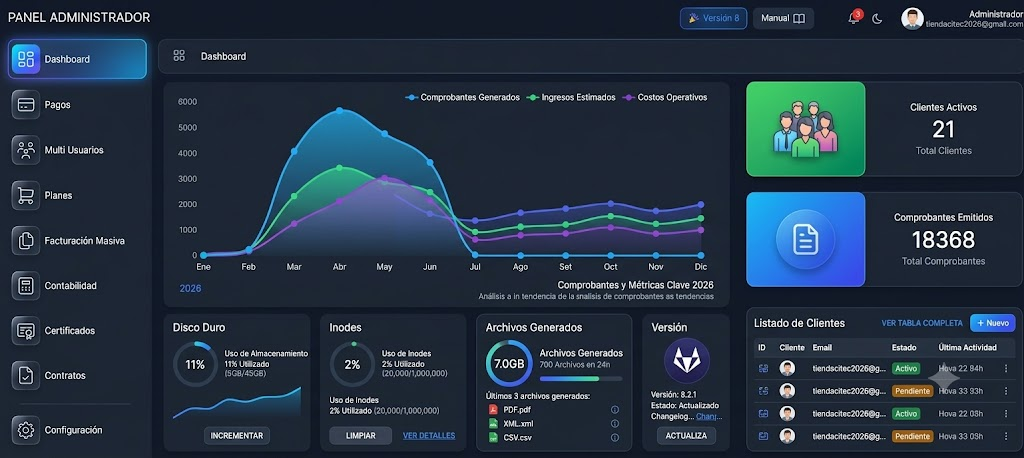
Task: Click the + Nuevo button
Action: click(993, 323)
